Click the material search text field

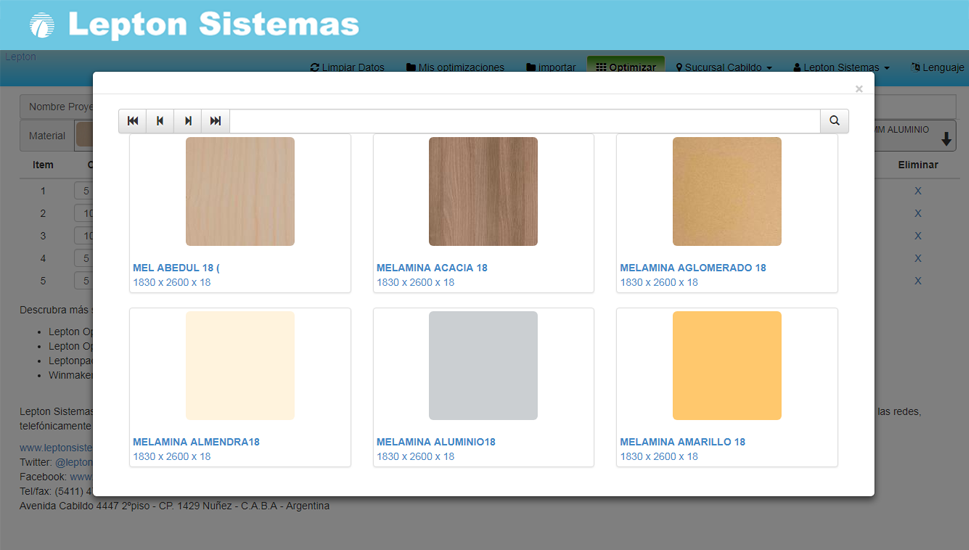525,121
